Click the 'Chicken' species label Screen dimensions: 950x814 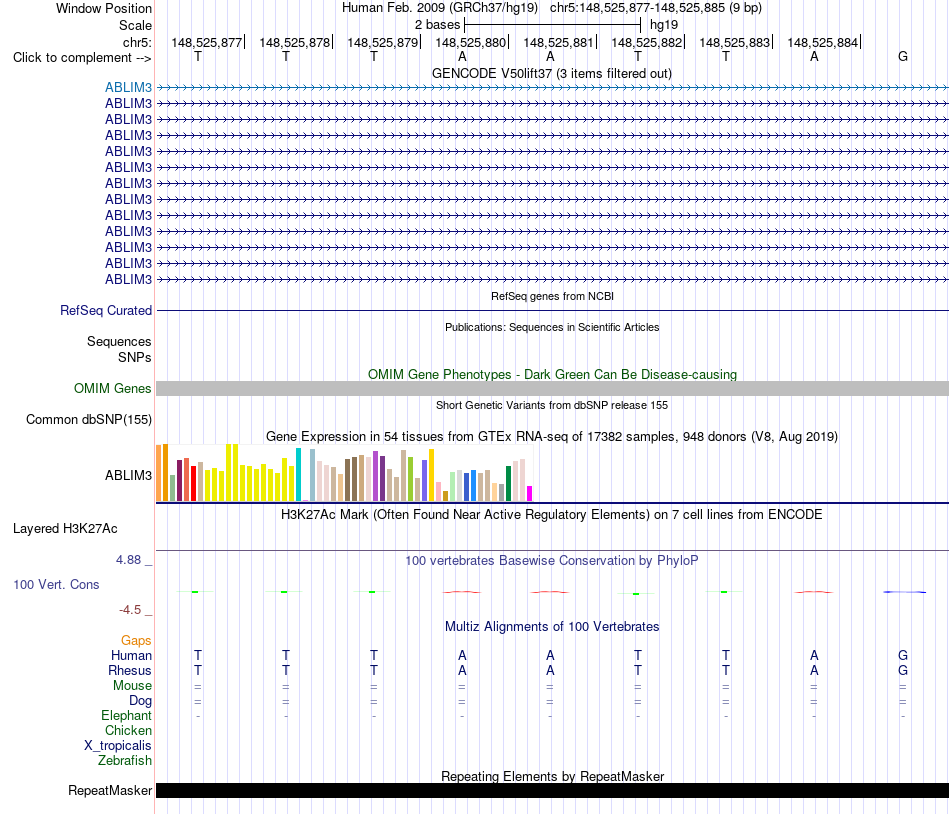128,730
